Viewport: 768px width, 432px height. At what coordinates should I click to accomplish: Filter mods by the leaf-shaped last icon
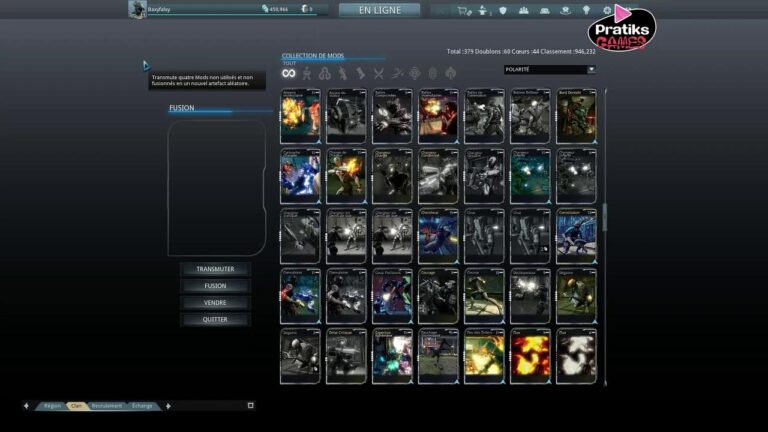[x=451, y=73]
